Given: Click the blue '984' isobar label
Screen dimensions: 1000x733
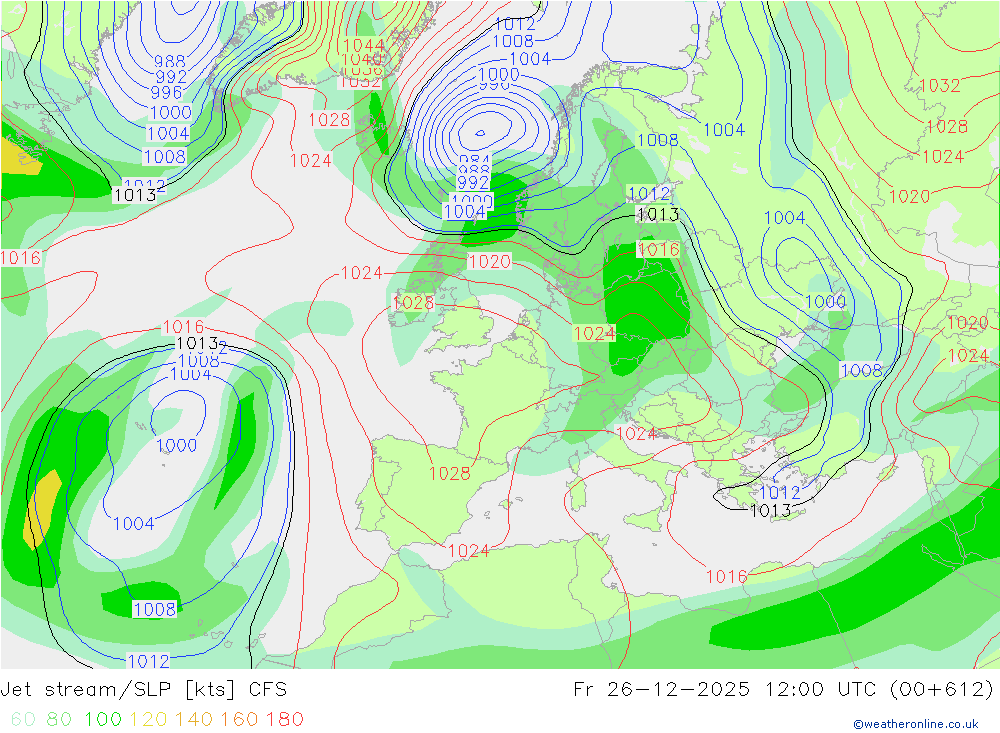Looking at the screenshot, I should 474,159.
